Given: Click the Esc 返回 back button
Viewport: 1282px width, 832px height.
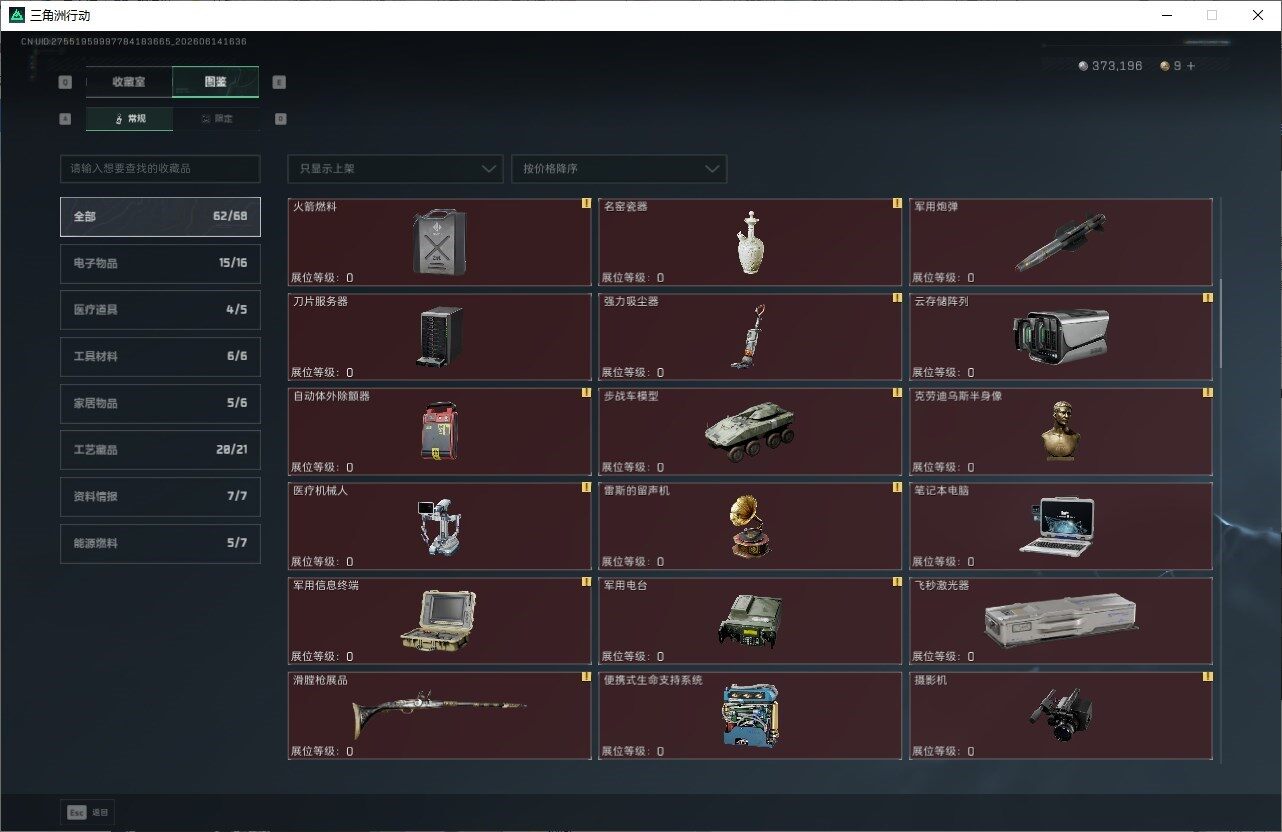Looking at the screenshot, I should point(88,812).
